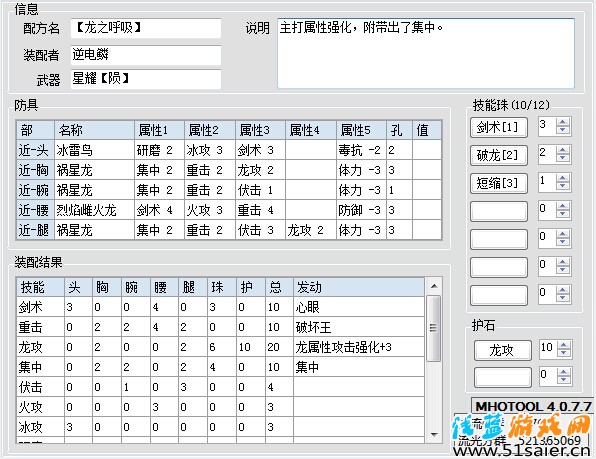Click the 总 column header in results table
The image size is (596, 459).
coord(279,287)
